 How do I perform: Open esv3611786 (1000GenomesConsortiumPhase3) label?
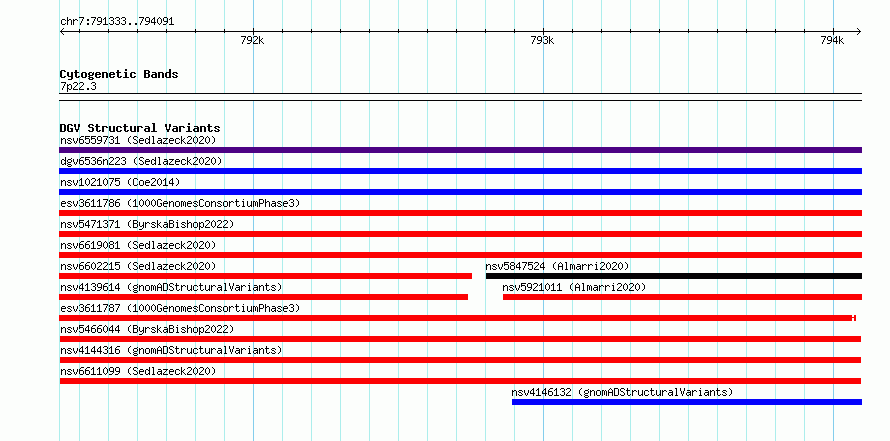[x=180, y=203]
